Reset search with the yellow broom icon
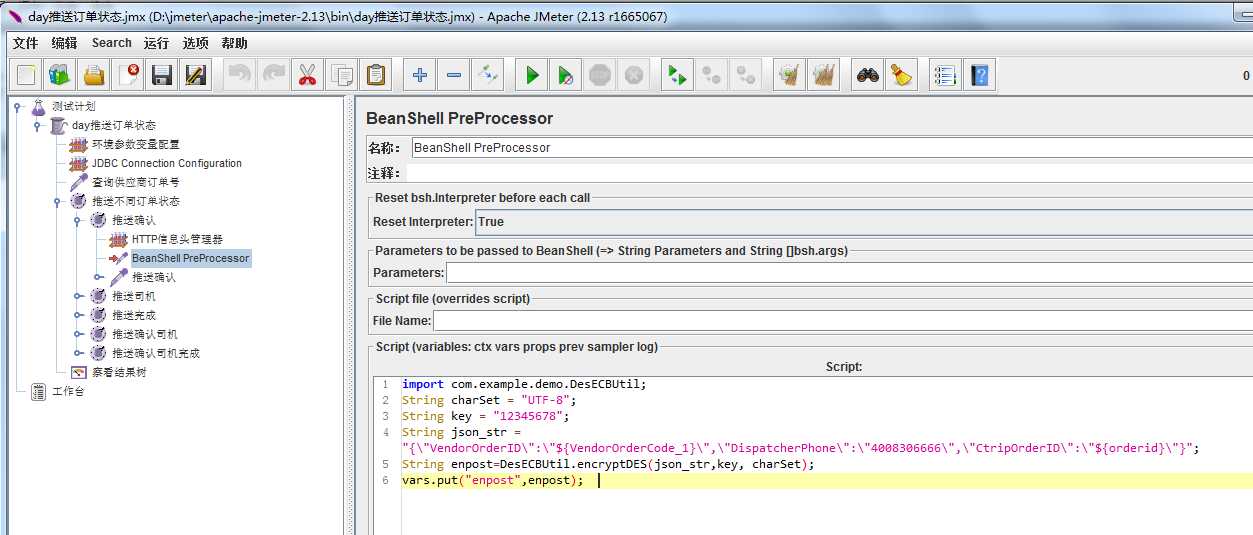 tap(902, 75)
